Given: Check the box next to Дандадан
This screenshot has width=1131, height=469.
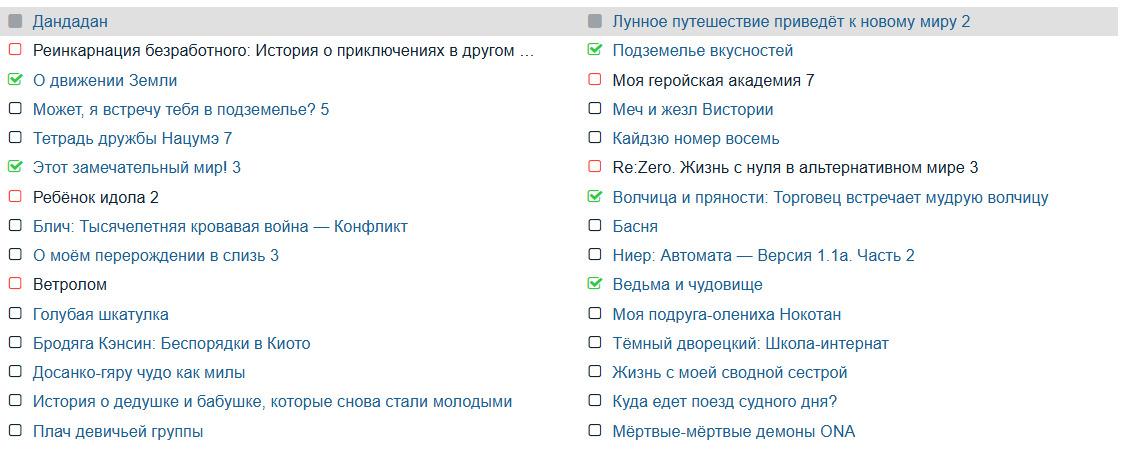Looking at the screenshot, I should click(15, 21).
